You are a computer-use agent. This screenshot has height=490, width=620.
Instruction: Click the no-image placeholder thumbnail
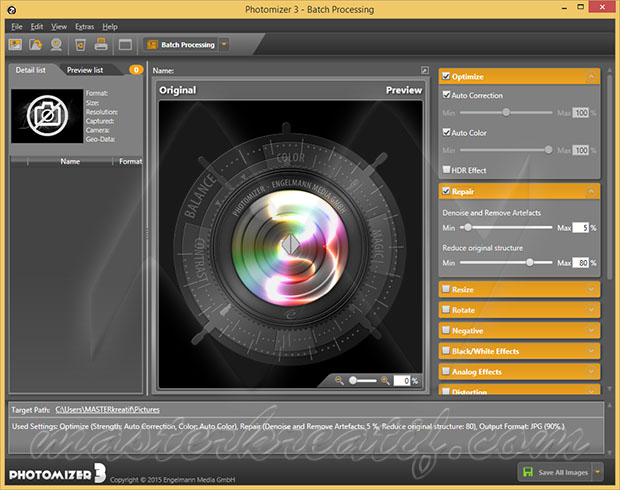tap(47, 115)
